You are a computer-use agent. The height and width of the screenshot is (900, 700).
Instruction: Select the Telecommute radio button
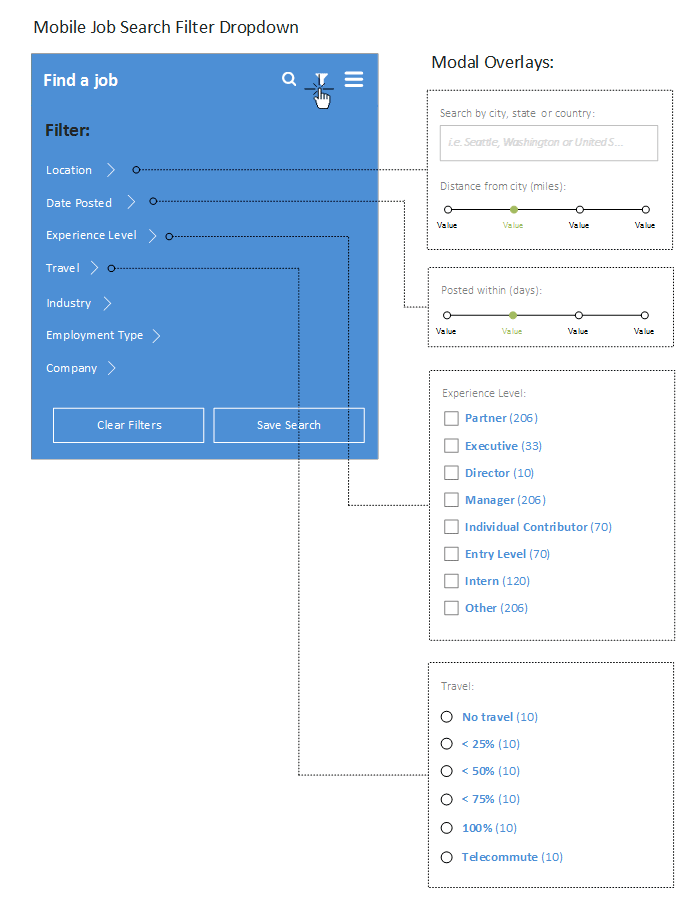click(446, 857)
